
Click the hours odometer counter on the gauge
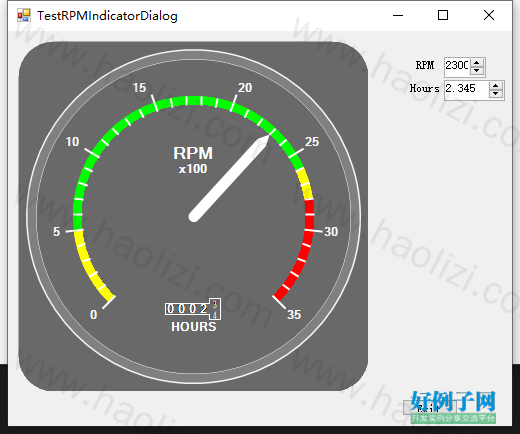[x=193, y=309]
